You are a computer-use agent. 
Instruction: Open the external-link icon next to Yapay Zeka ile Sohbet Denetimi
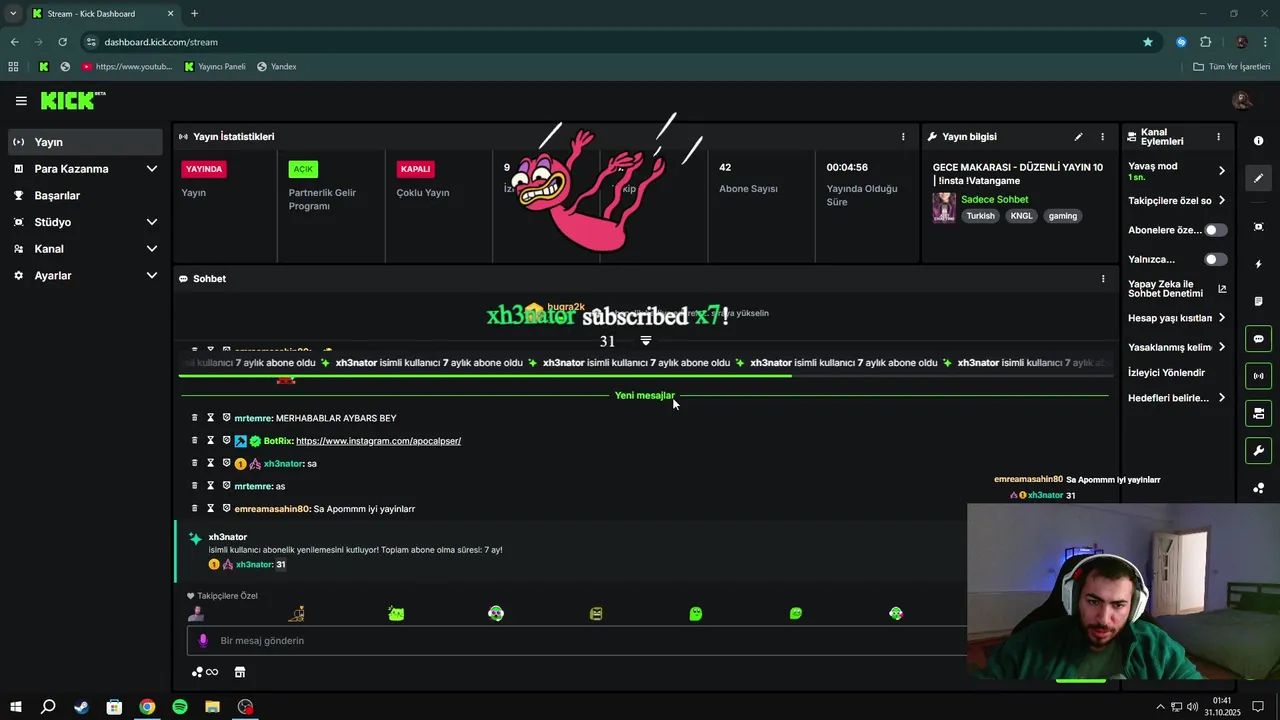1222,289
